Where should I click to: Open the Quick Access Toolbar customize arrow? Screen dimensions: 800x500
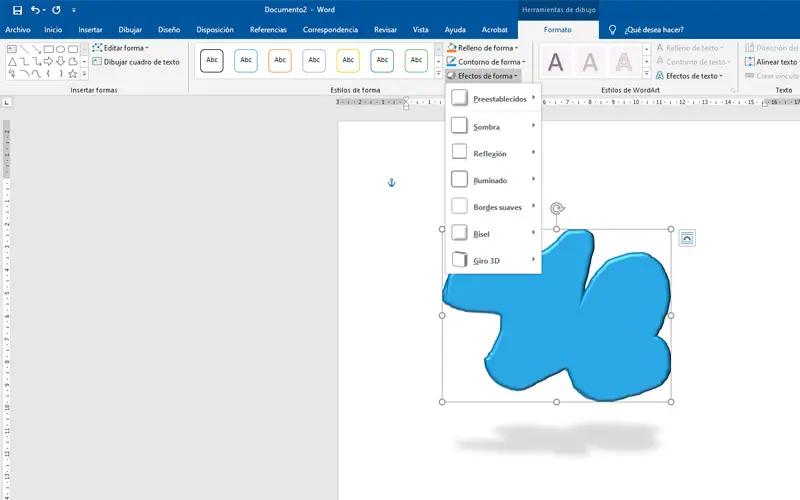74,10
